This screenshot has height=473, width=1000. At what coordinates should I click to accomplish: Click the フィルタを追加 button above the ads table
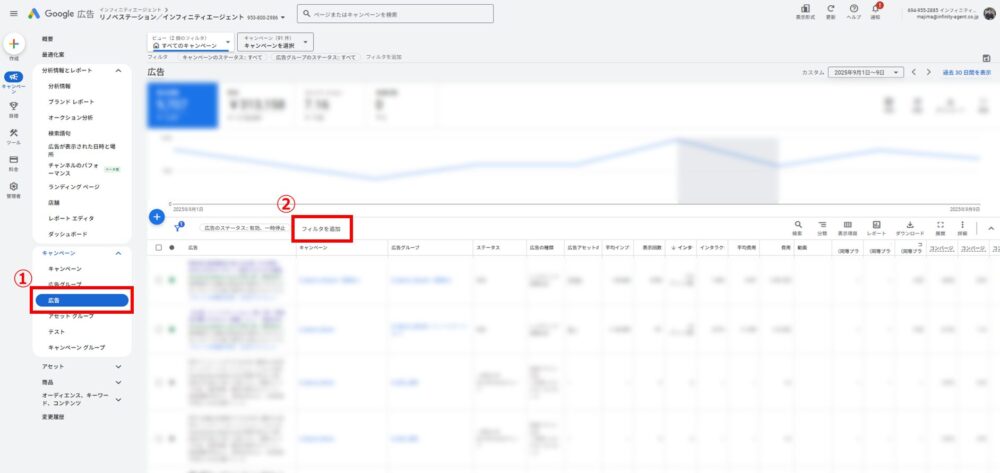coord(322,229)
